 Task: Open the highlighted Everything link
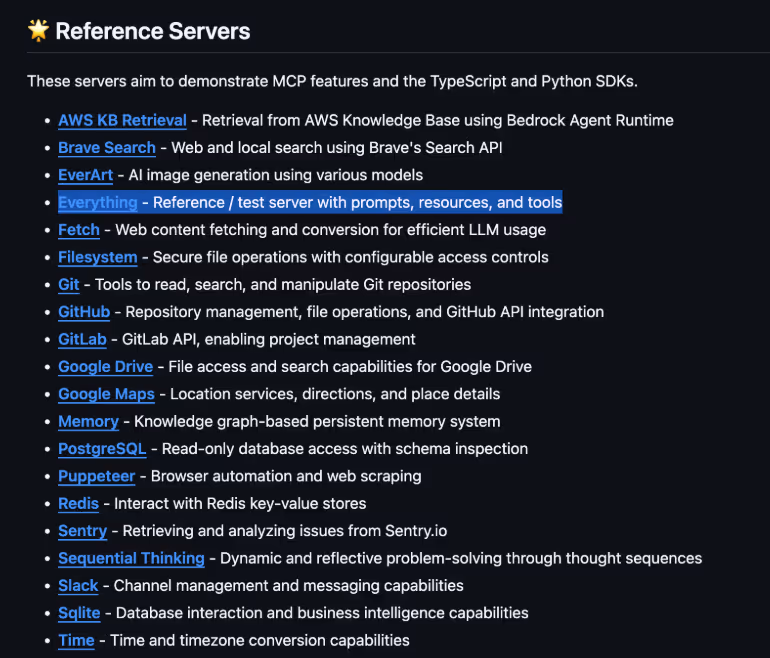coord(98,202)
